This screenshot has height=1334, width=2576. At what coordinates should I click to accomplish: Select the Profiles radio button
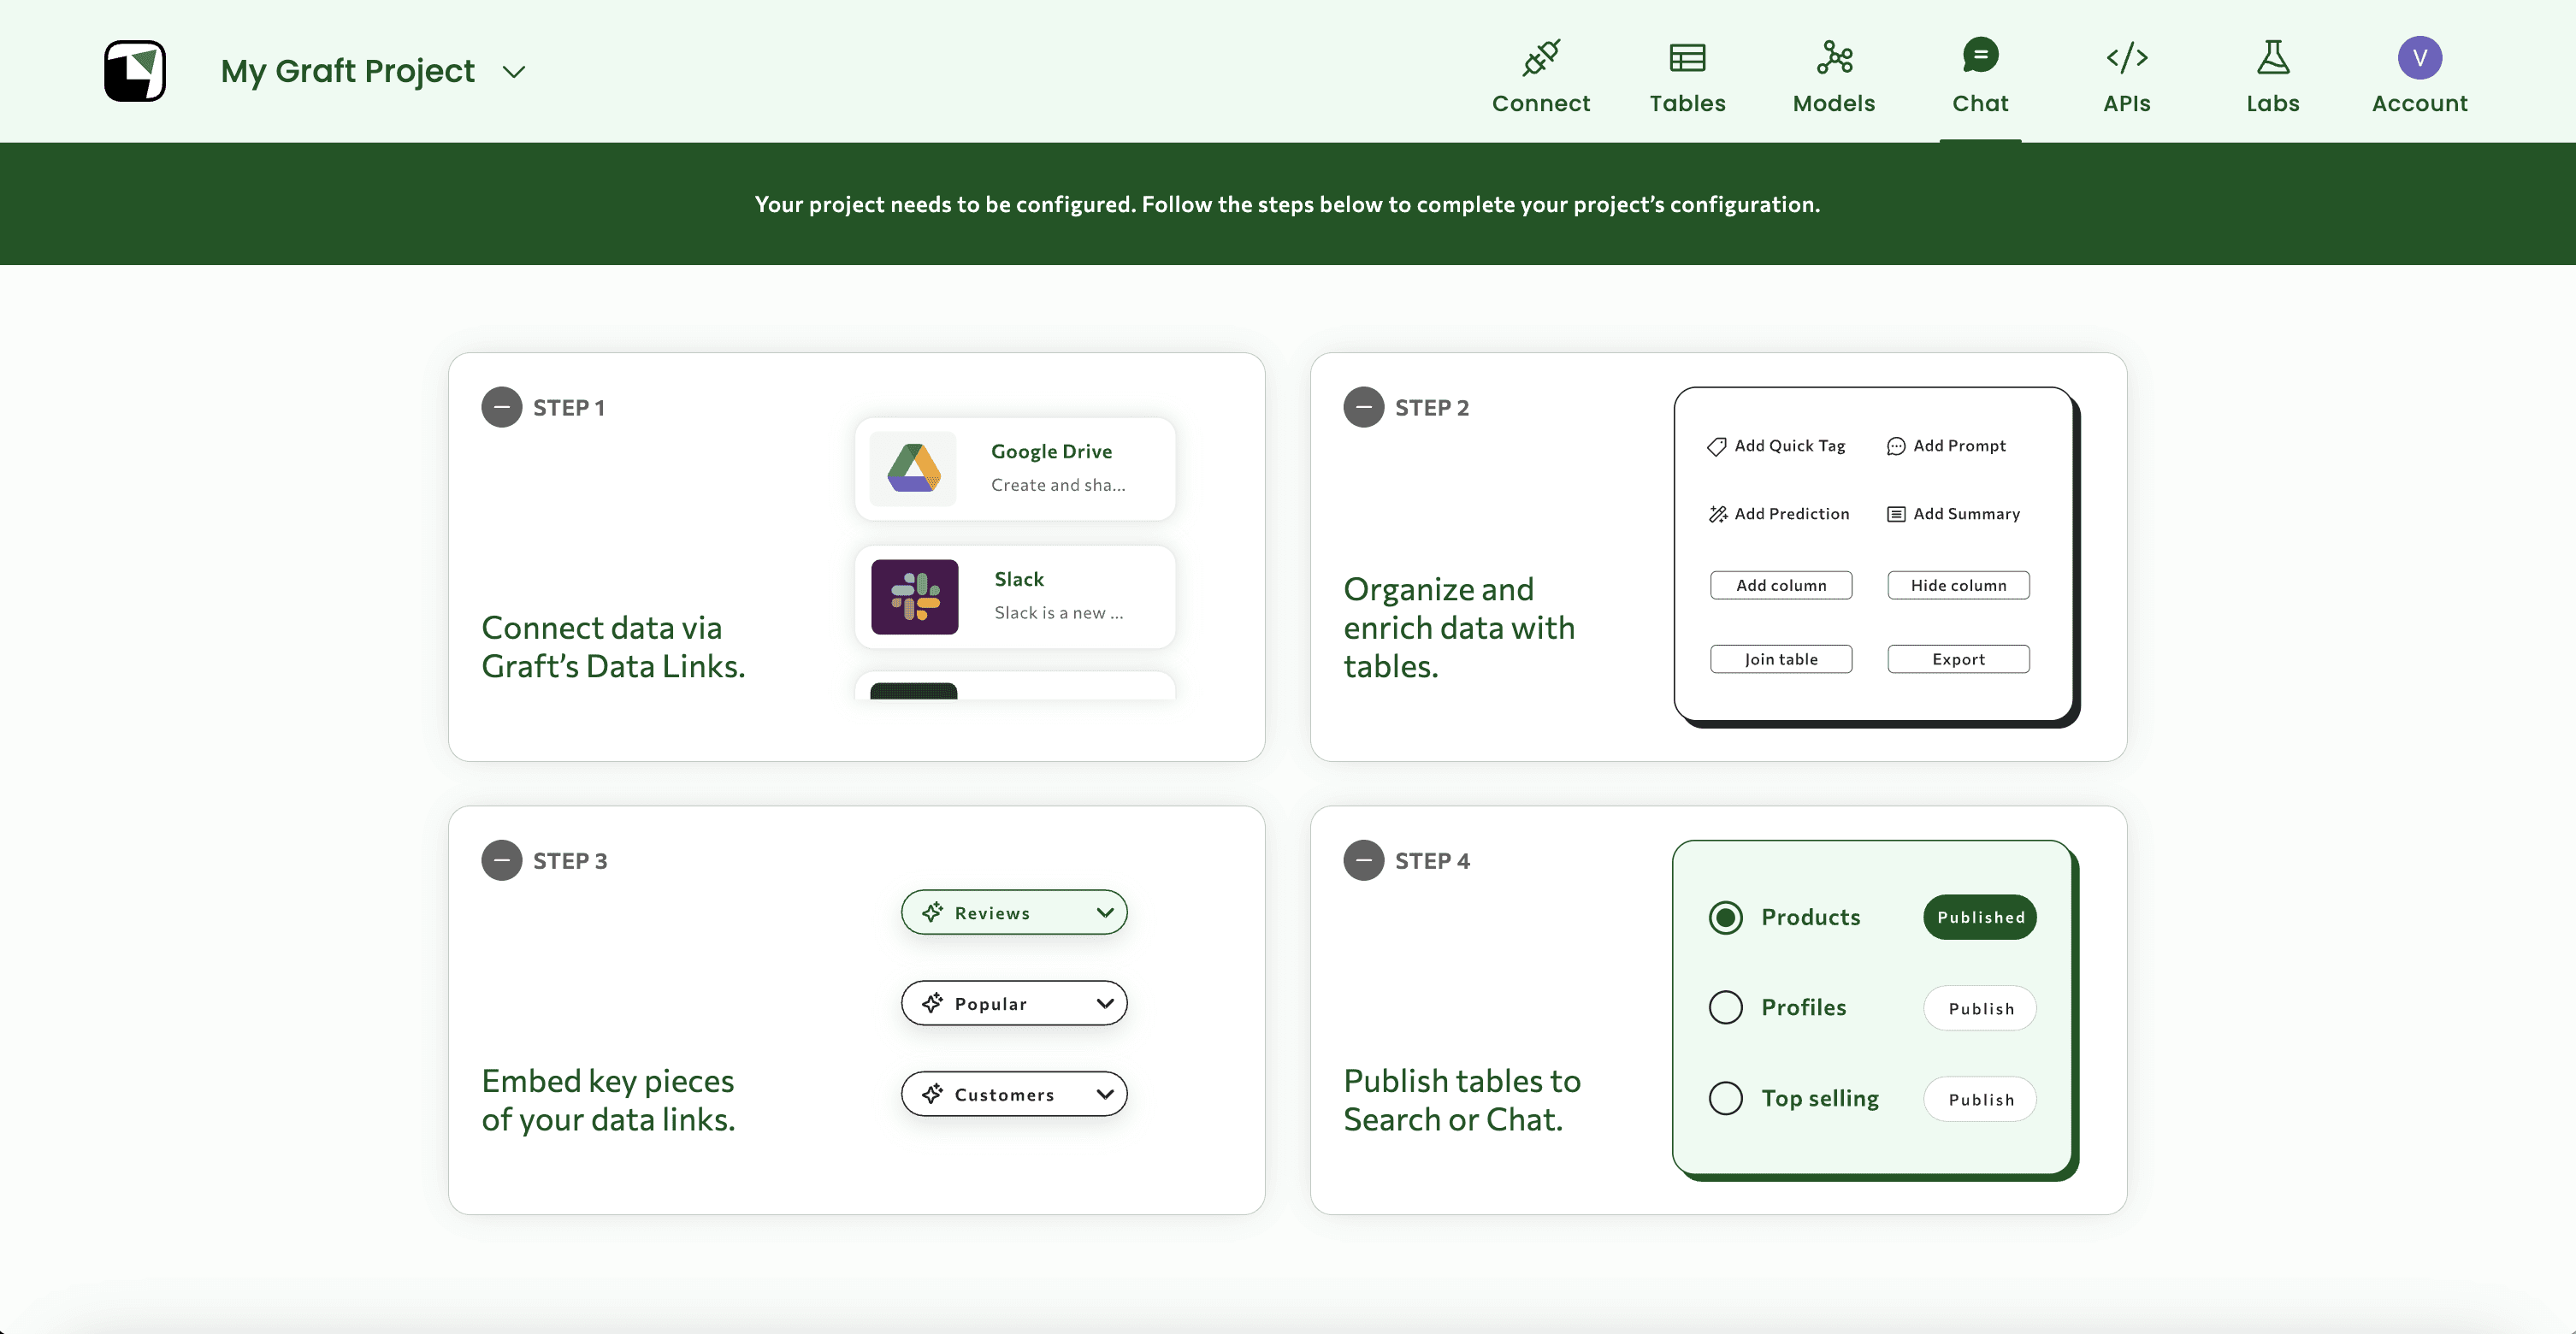coord(1725,1007)
